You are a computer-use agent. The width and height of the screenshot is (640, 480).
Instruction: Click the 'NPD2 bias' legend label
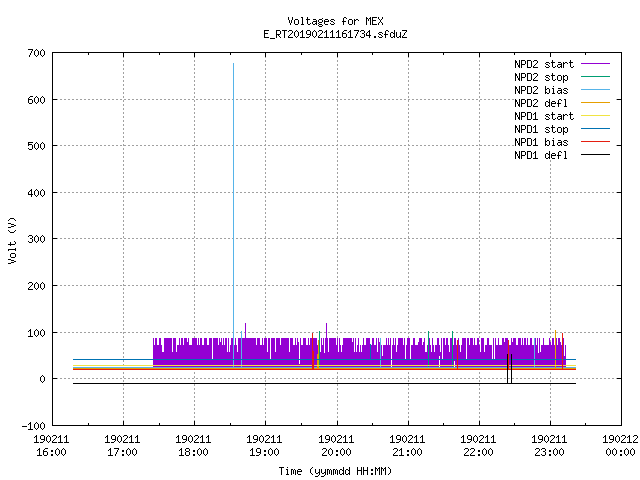click(541, 90)
